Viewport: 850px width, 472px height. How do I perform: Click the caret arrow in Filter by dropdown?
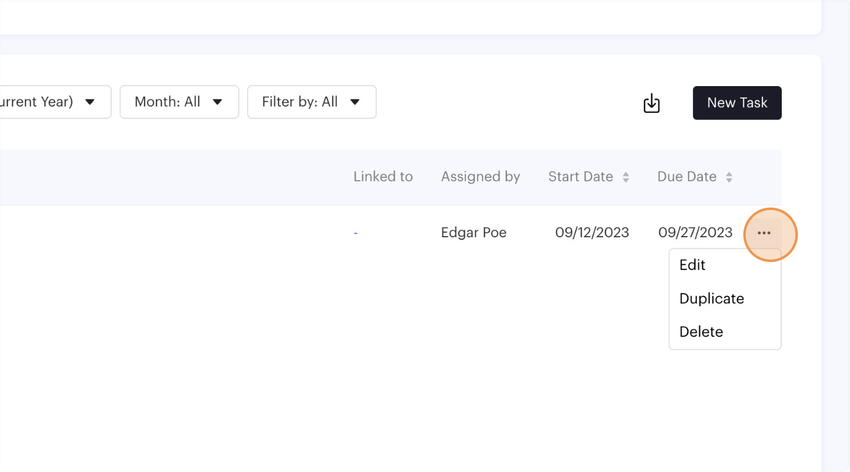355,102
